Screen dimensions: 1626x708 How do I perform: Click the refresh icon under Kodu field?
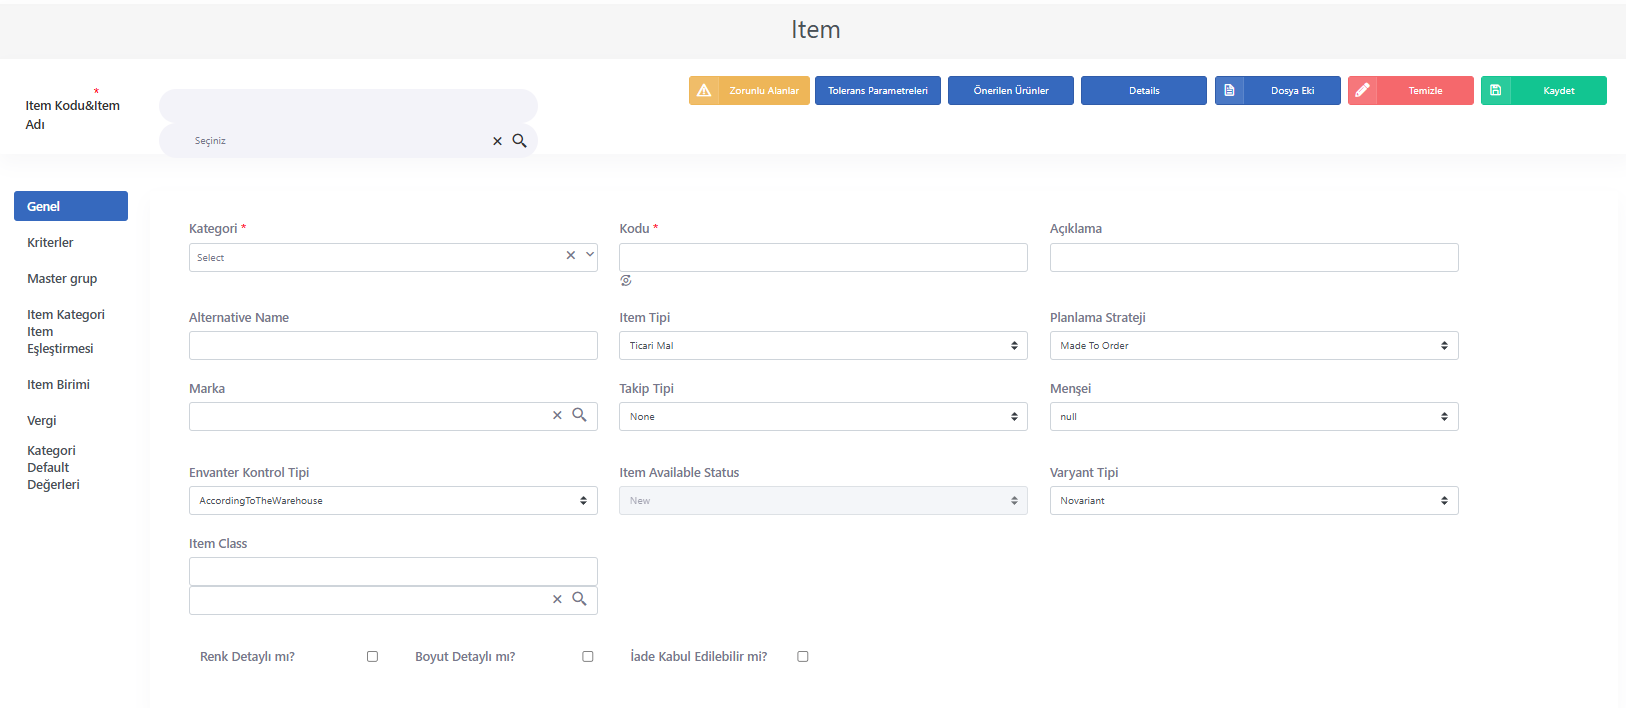(x=626, y=281)
